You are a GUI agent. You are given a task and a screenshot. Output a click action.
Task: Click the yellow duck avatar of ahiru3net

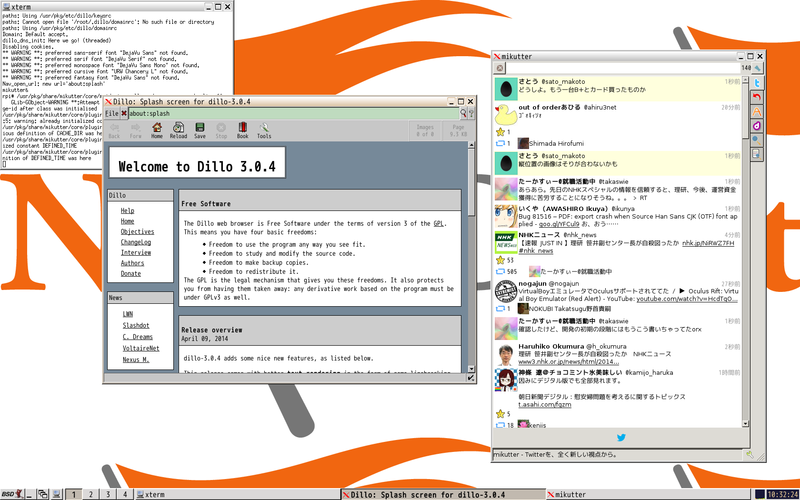tap(506, 114)
